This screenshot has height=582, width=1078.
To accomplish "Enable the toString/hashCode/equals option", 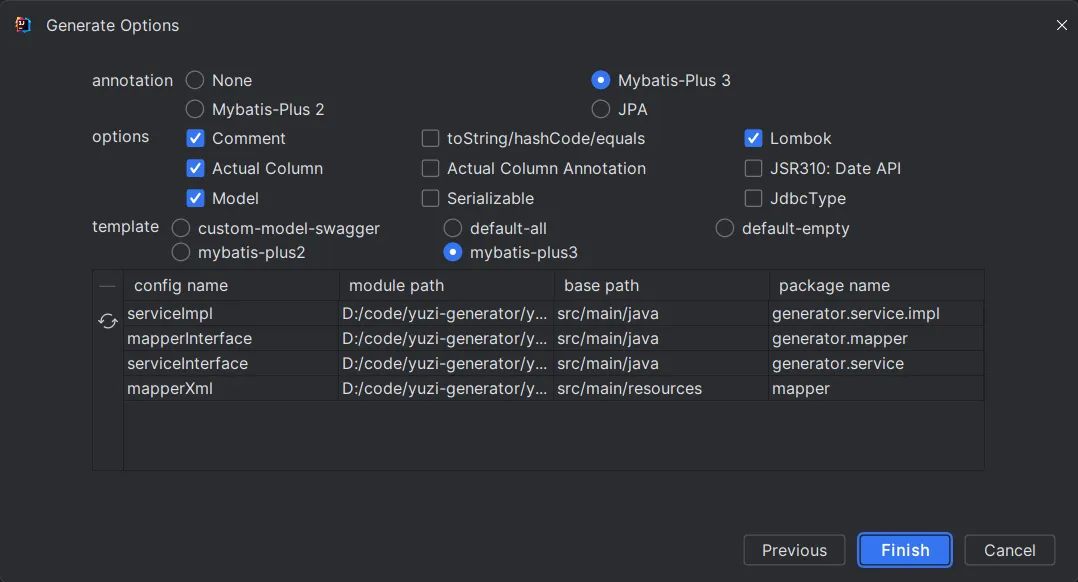I will click(x=430, y=139).
